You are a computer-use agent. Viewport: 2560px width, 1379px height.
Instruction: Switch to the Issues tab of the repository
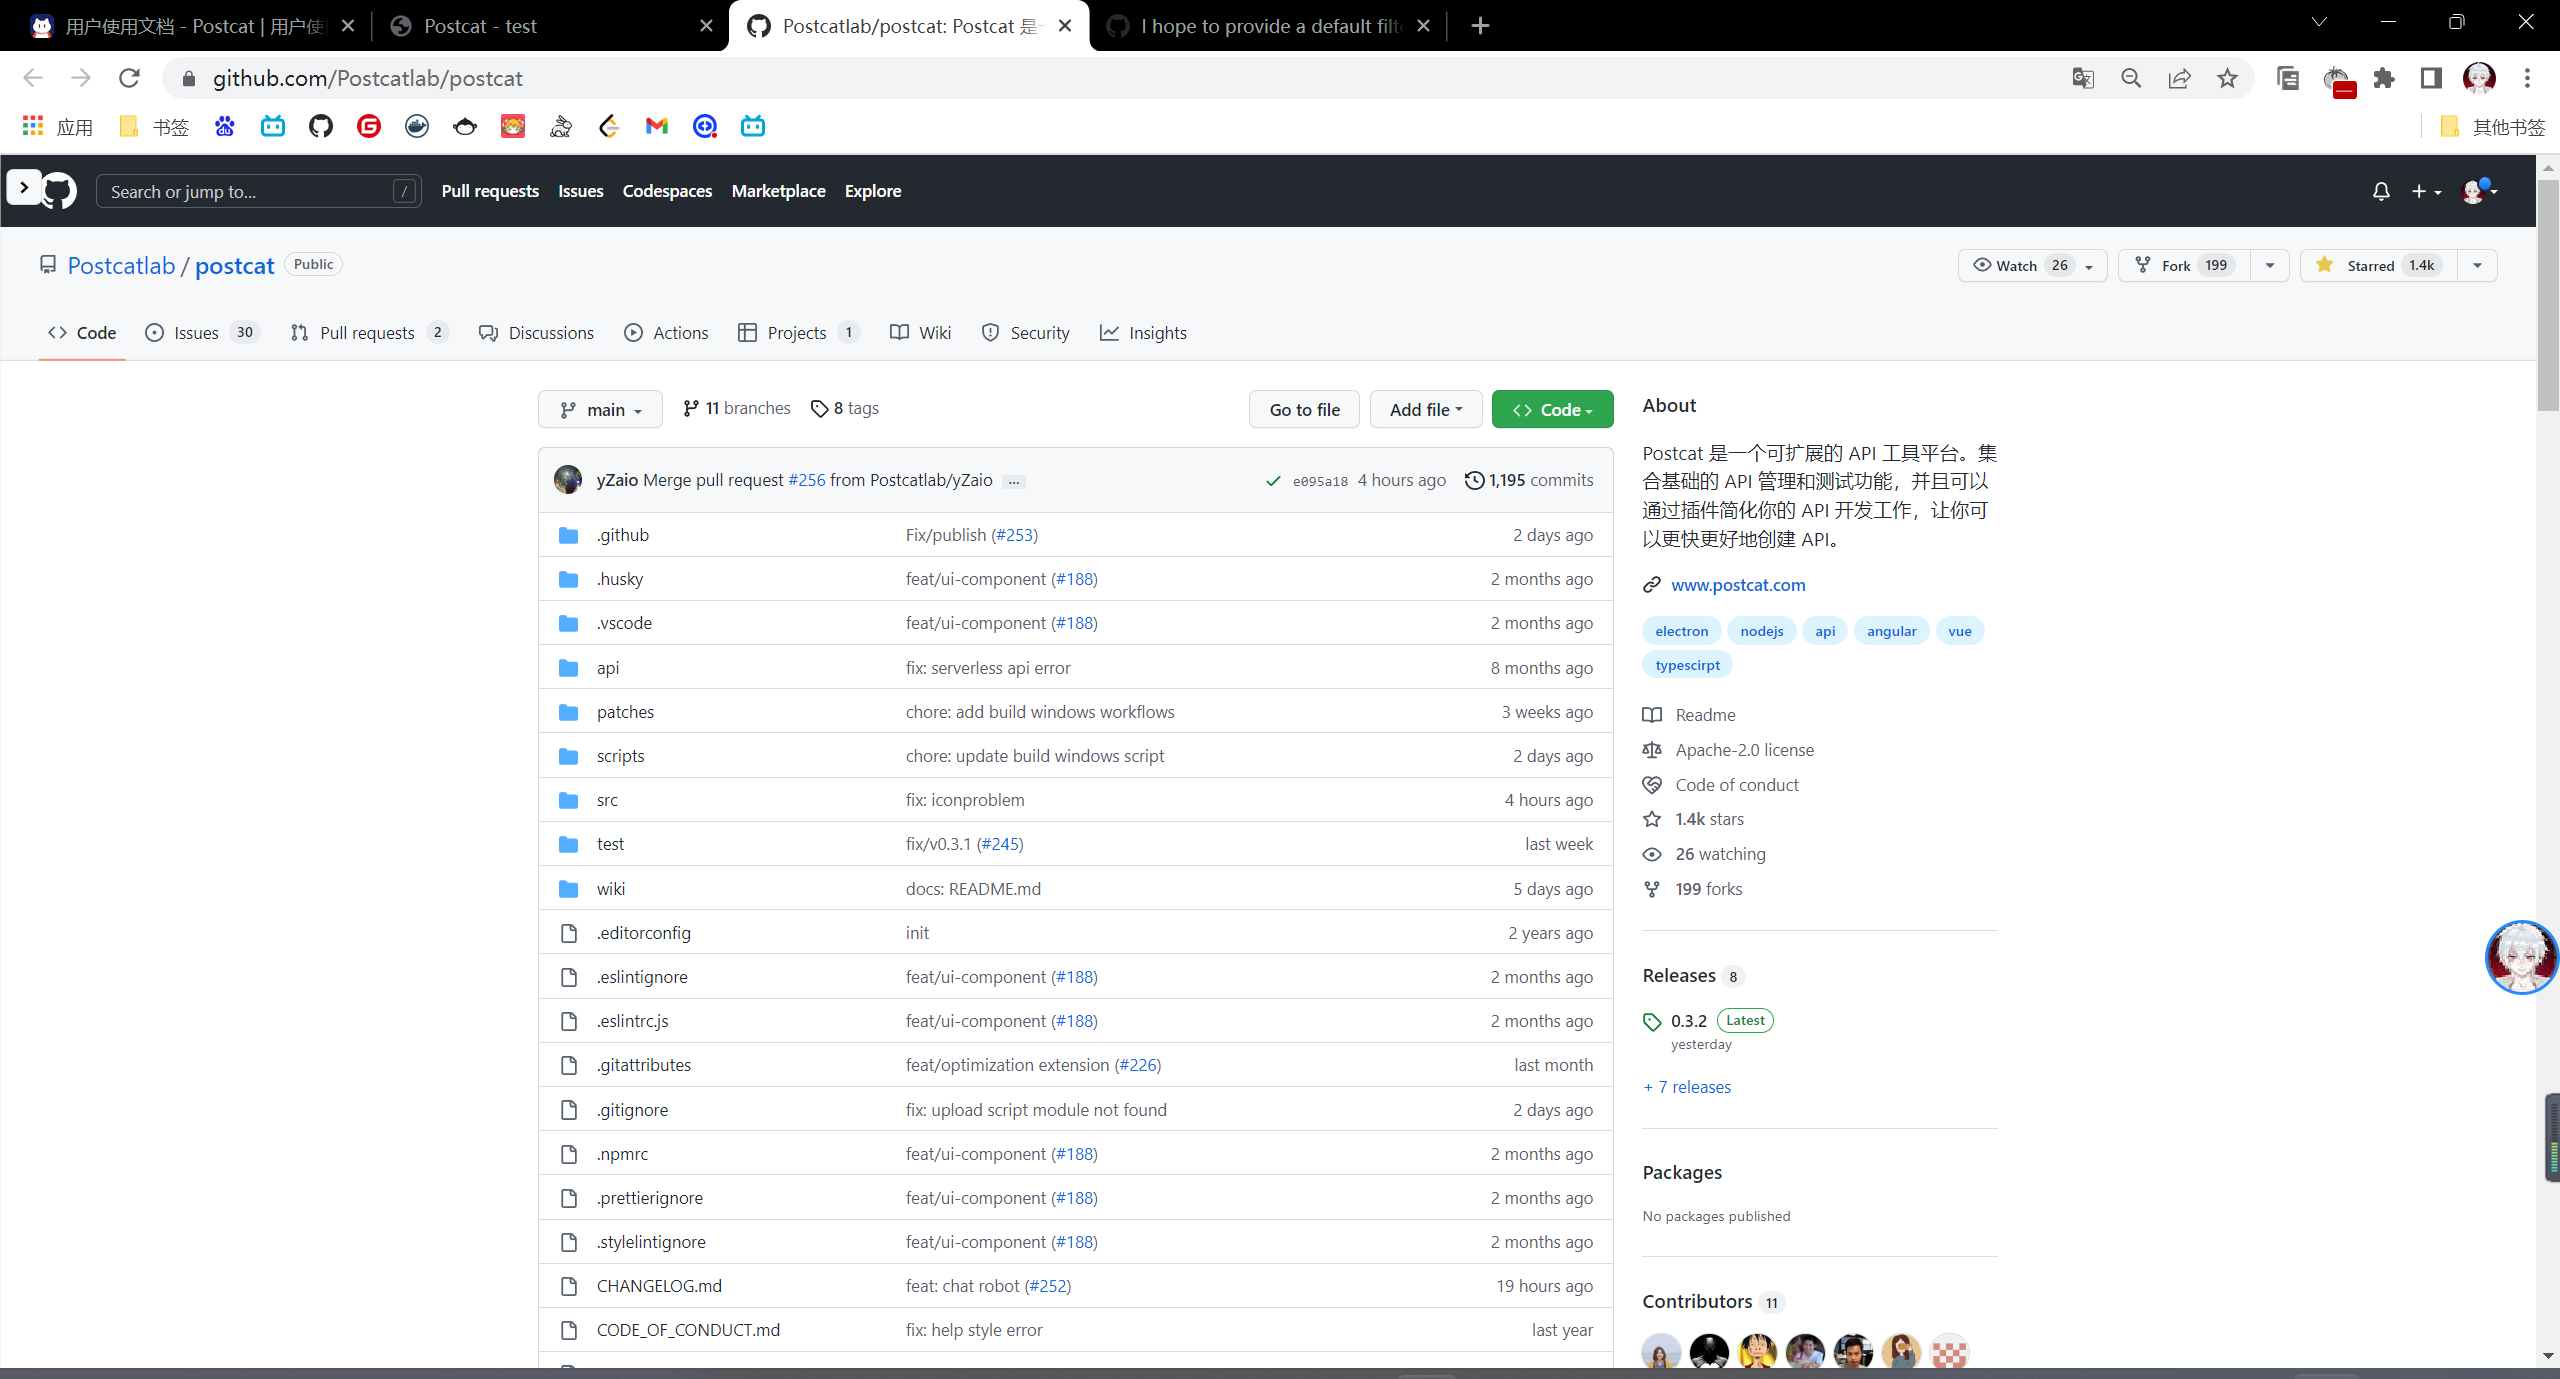pyautogui.click(x=196, y=333)
